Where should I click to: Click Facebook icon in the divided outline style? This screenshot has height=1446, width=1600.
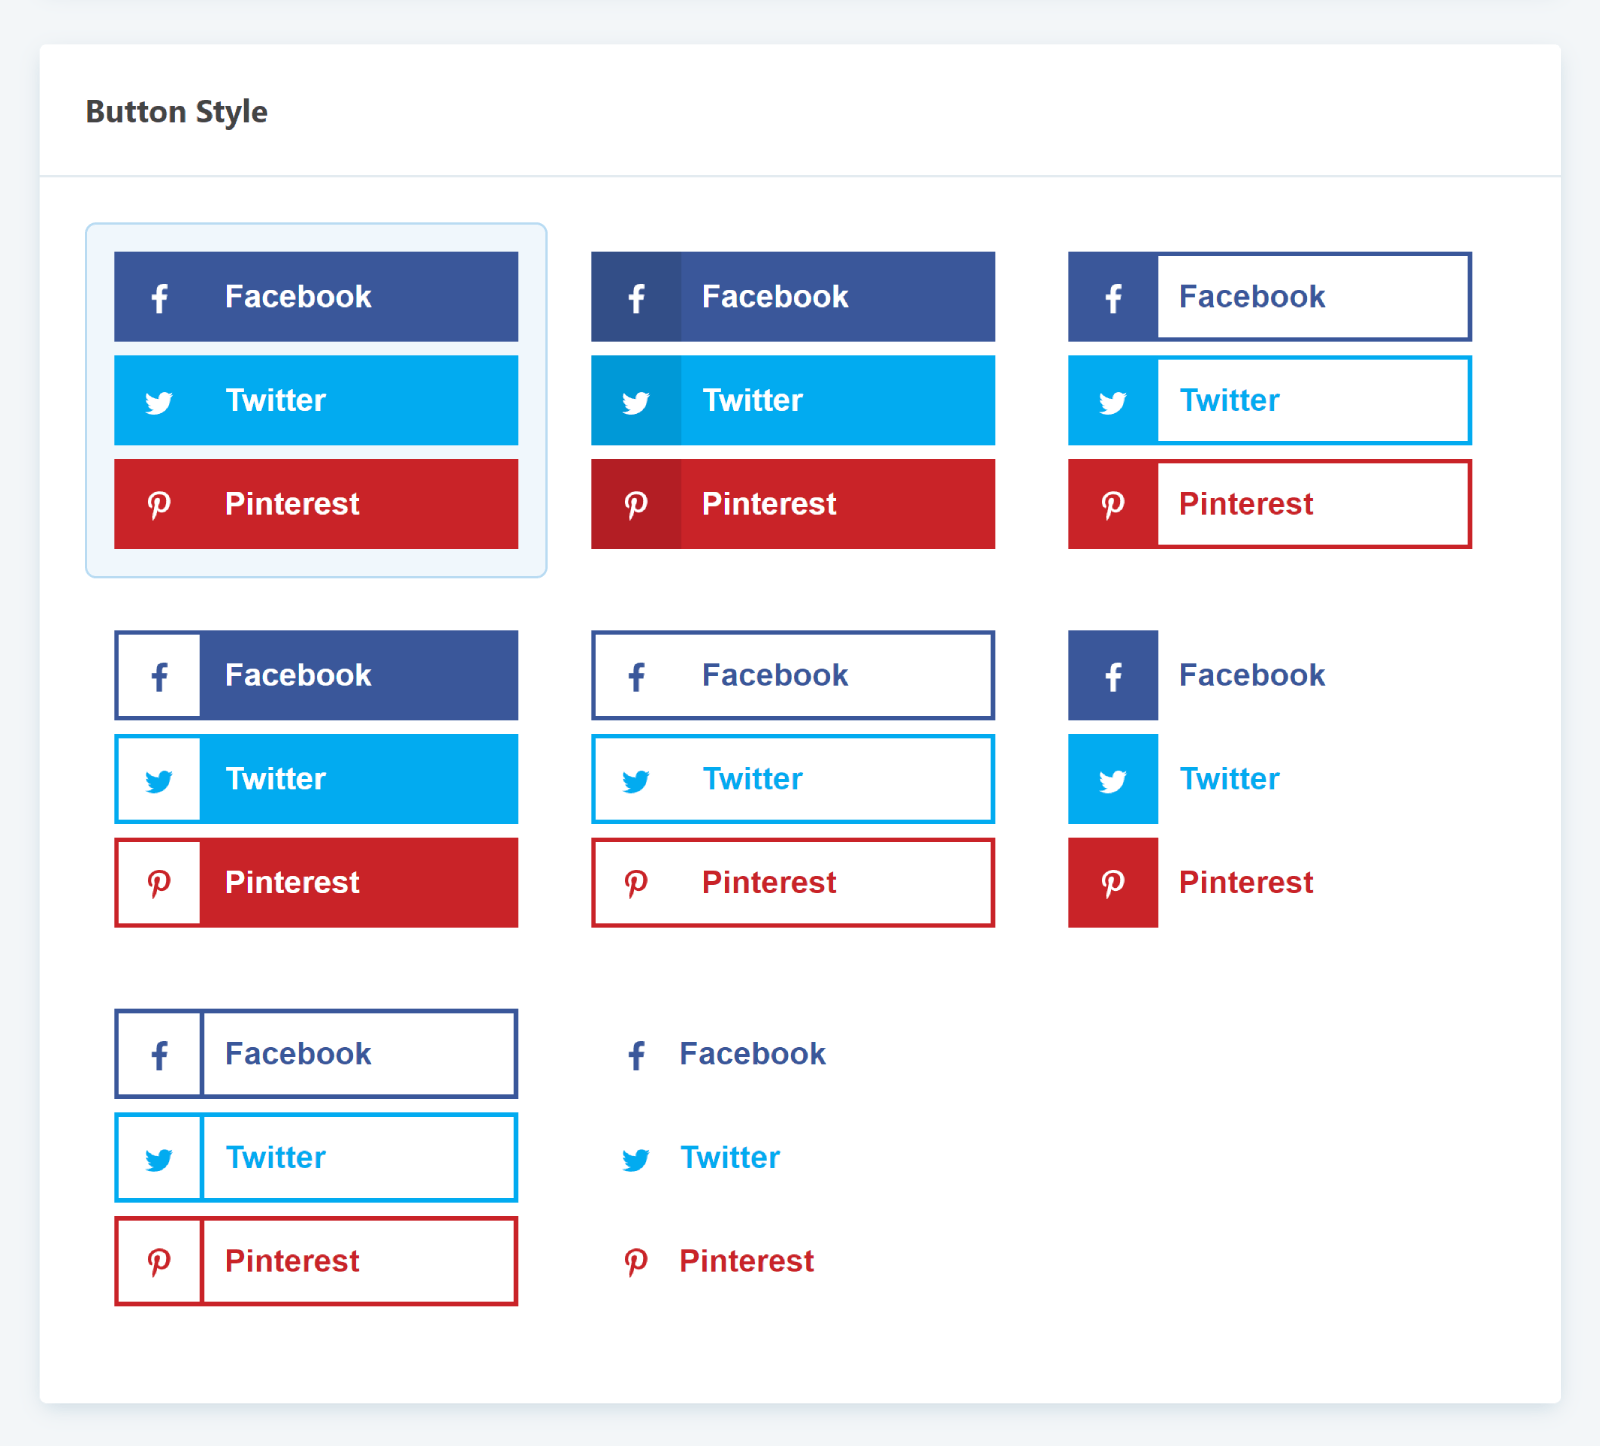(159, 1055)
